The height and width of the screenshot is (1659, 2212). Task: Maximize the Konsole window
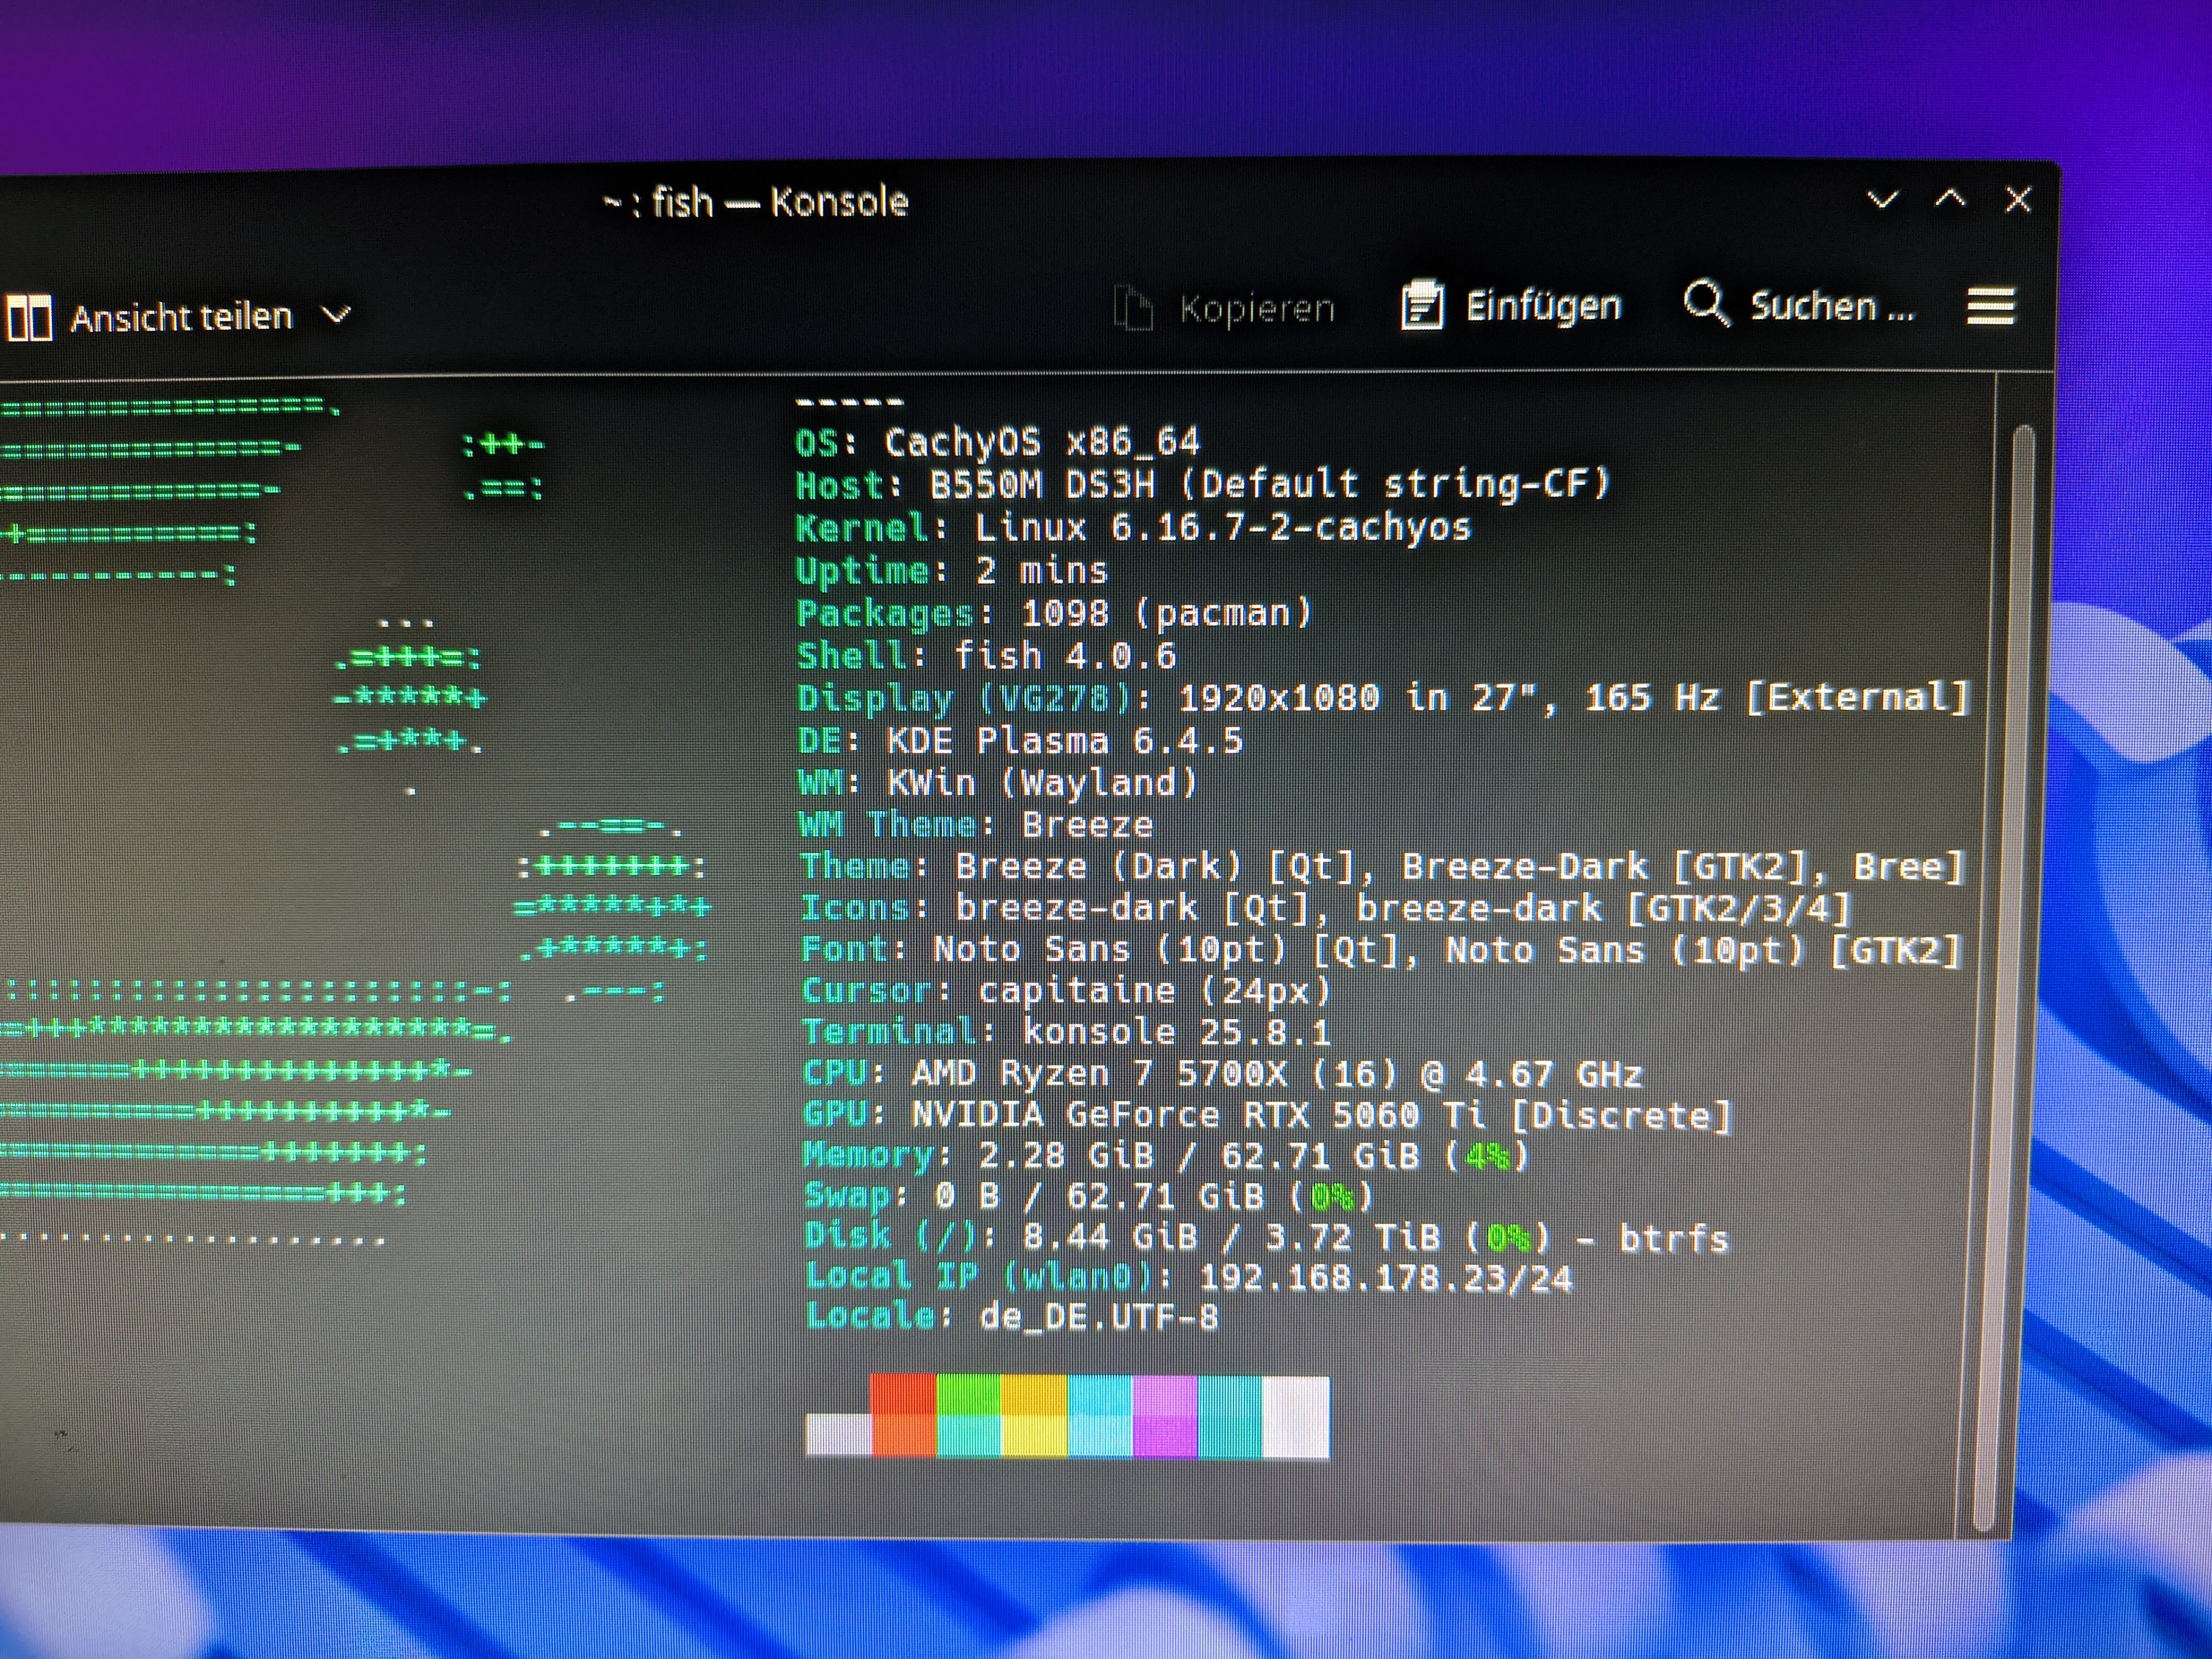(x=1950, y=199)
